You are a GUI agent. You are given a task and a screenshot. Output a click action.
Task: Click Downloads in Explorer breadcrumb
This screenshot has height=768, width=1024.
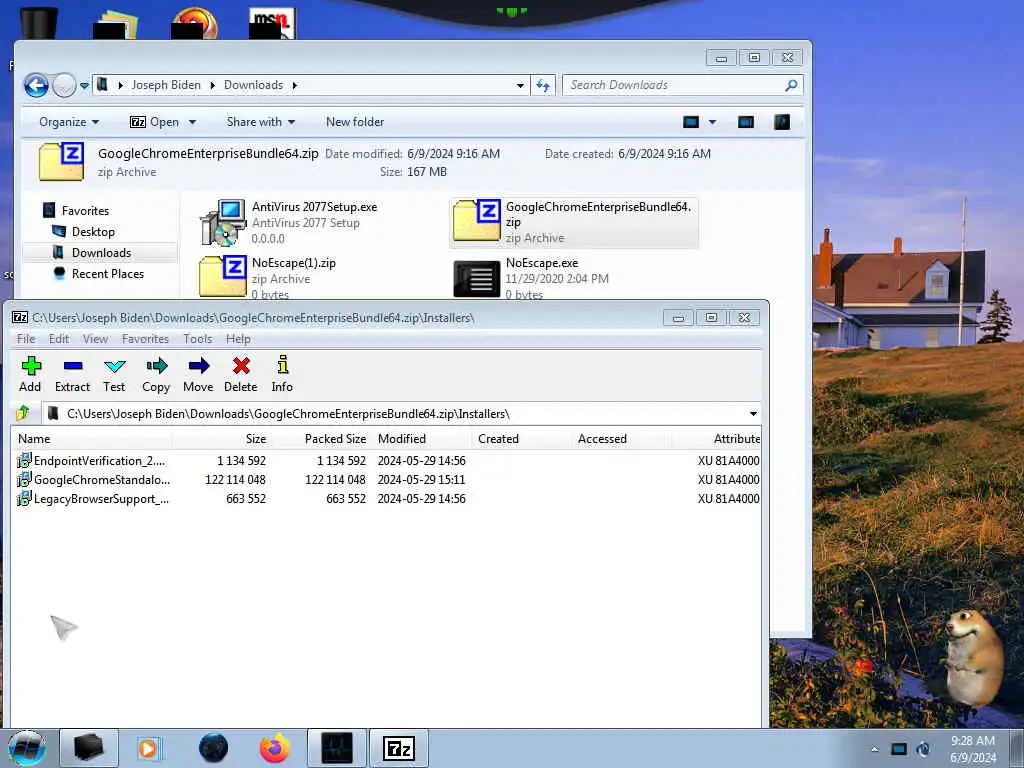253,85
